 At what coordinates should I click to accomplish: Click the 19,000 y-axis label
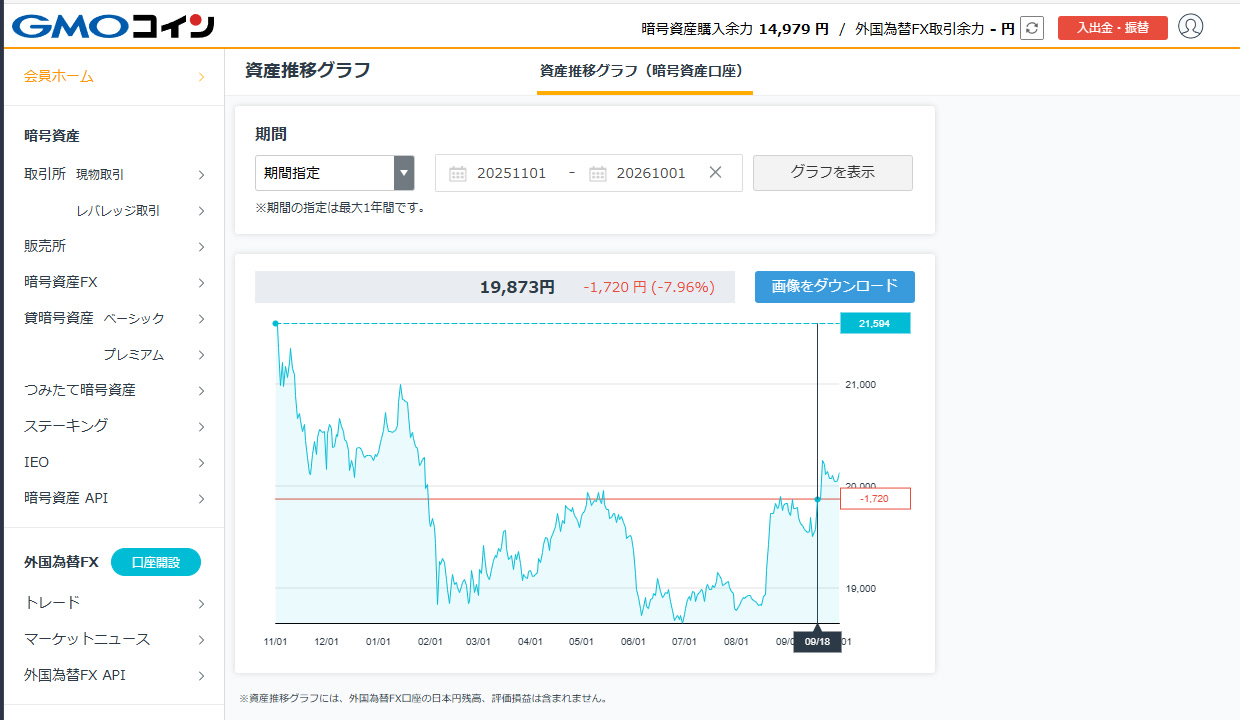(861, 589)
